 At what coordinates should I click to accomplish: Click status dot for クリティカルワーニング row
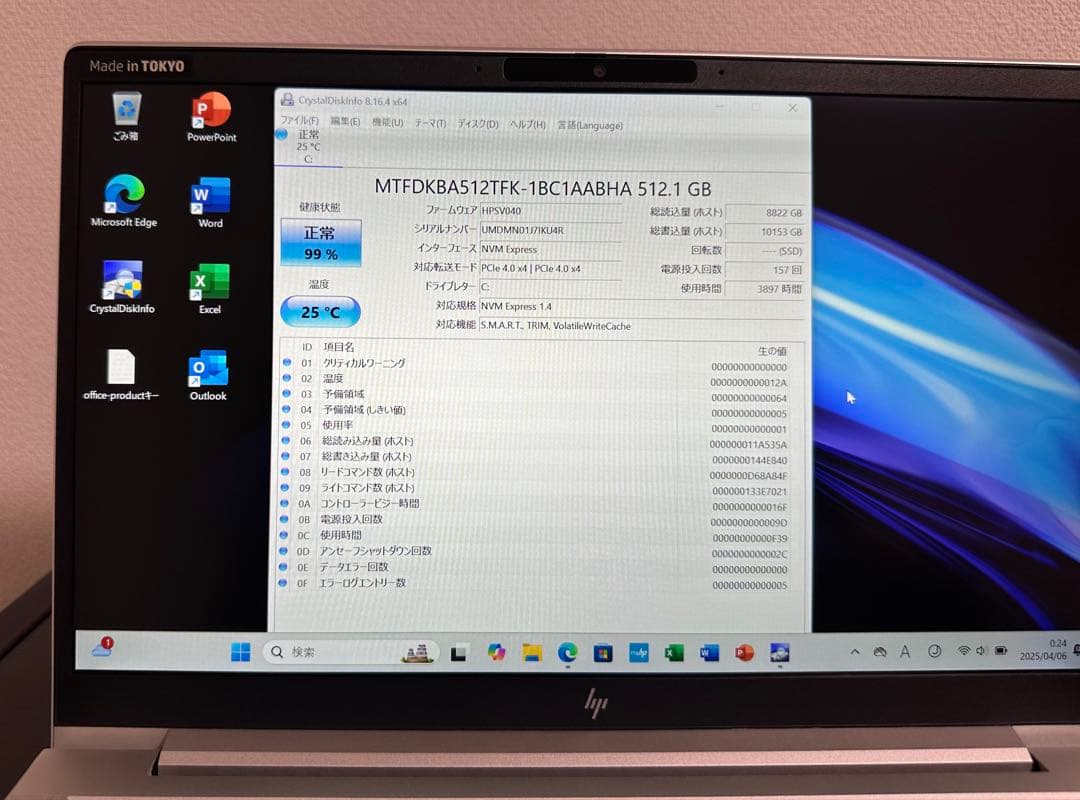287,362
